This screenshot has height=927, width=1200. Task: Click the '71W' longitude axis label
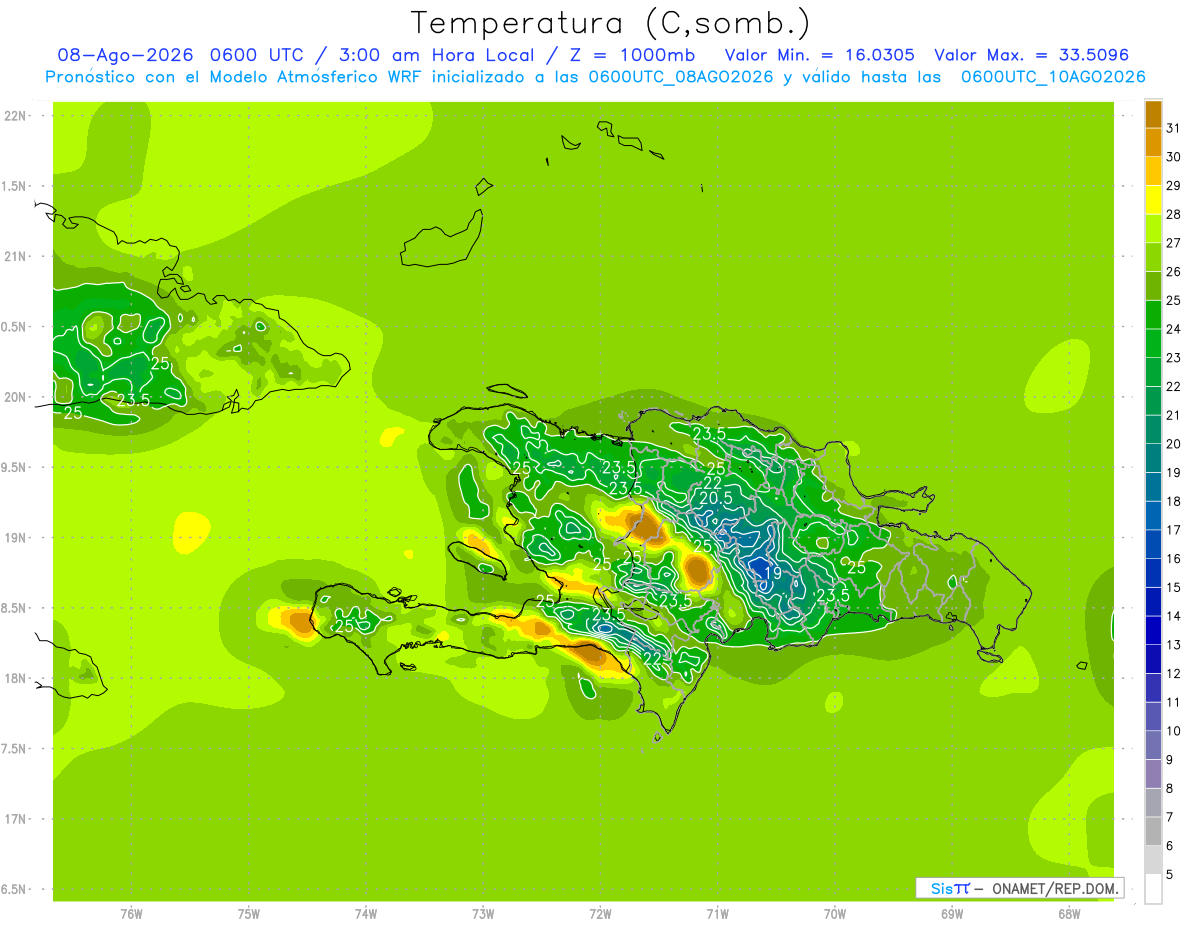tap(717, 914)
